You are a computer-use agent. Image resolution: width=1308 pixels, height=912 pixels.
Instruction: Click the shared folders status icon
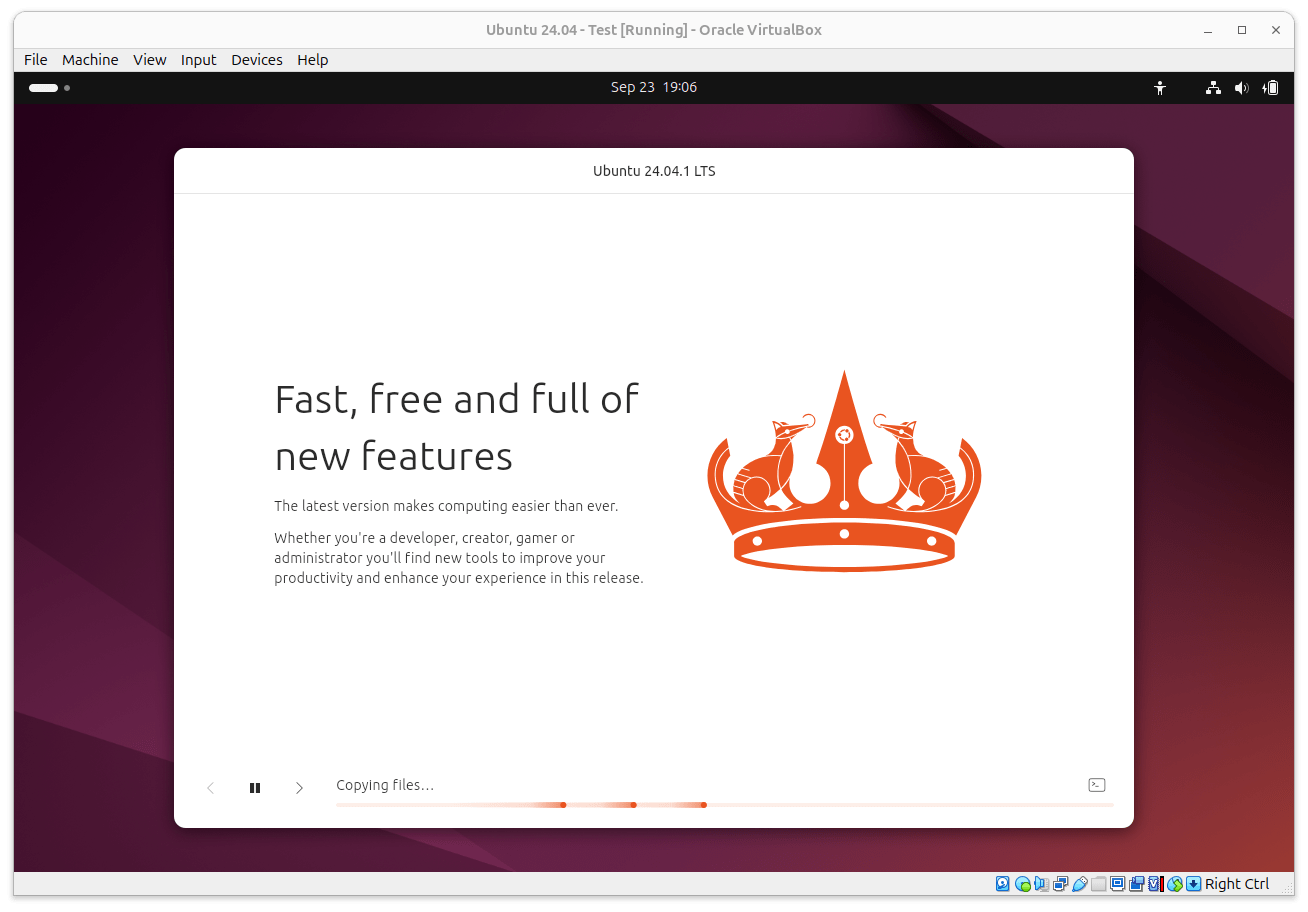[x=1099, y=884]
